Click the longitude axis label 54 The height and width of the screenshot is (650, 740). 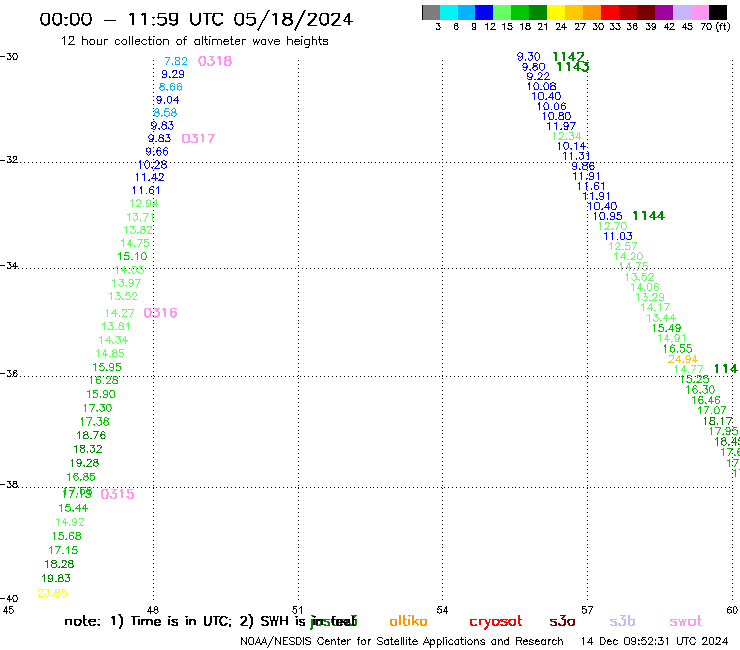[x=442, y=610]
